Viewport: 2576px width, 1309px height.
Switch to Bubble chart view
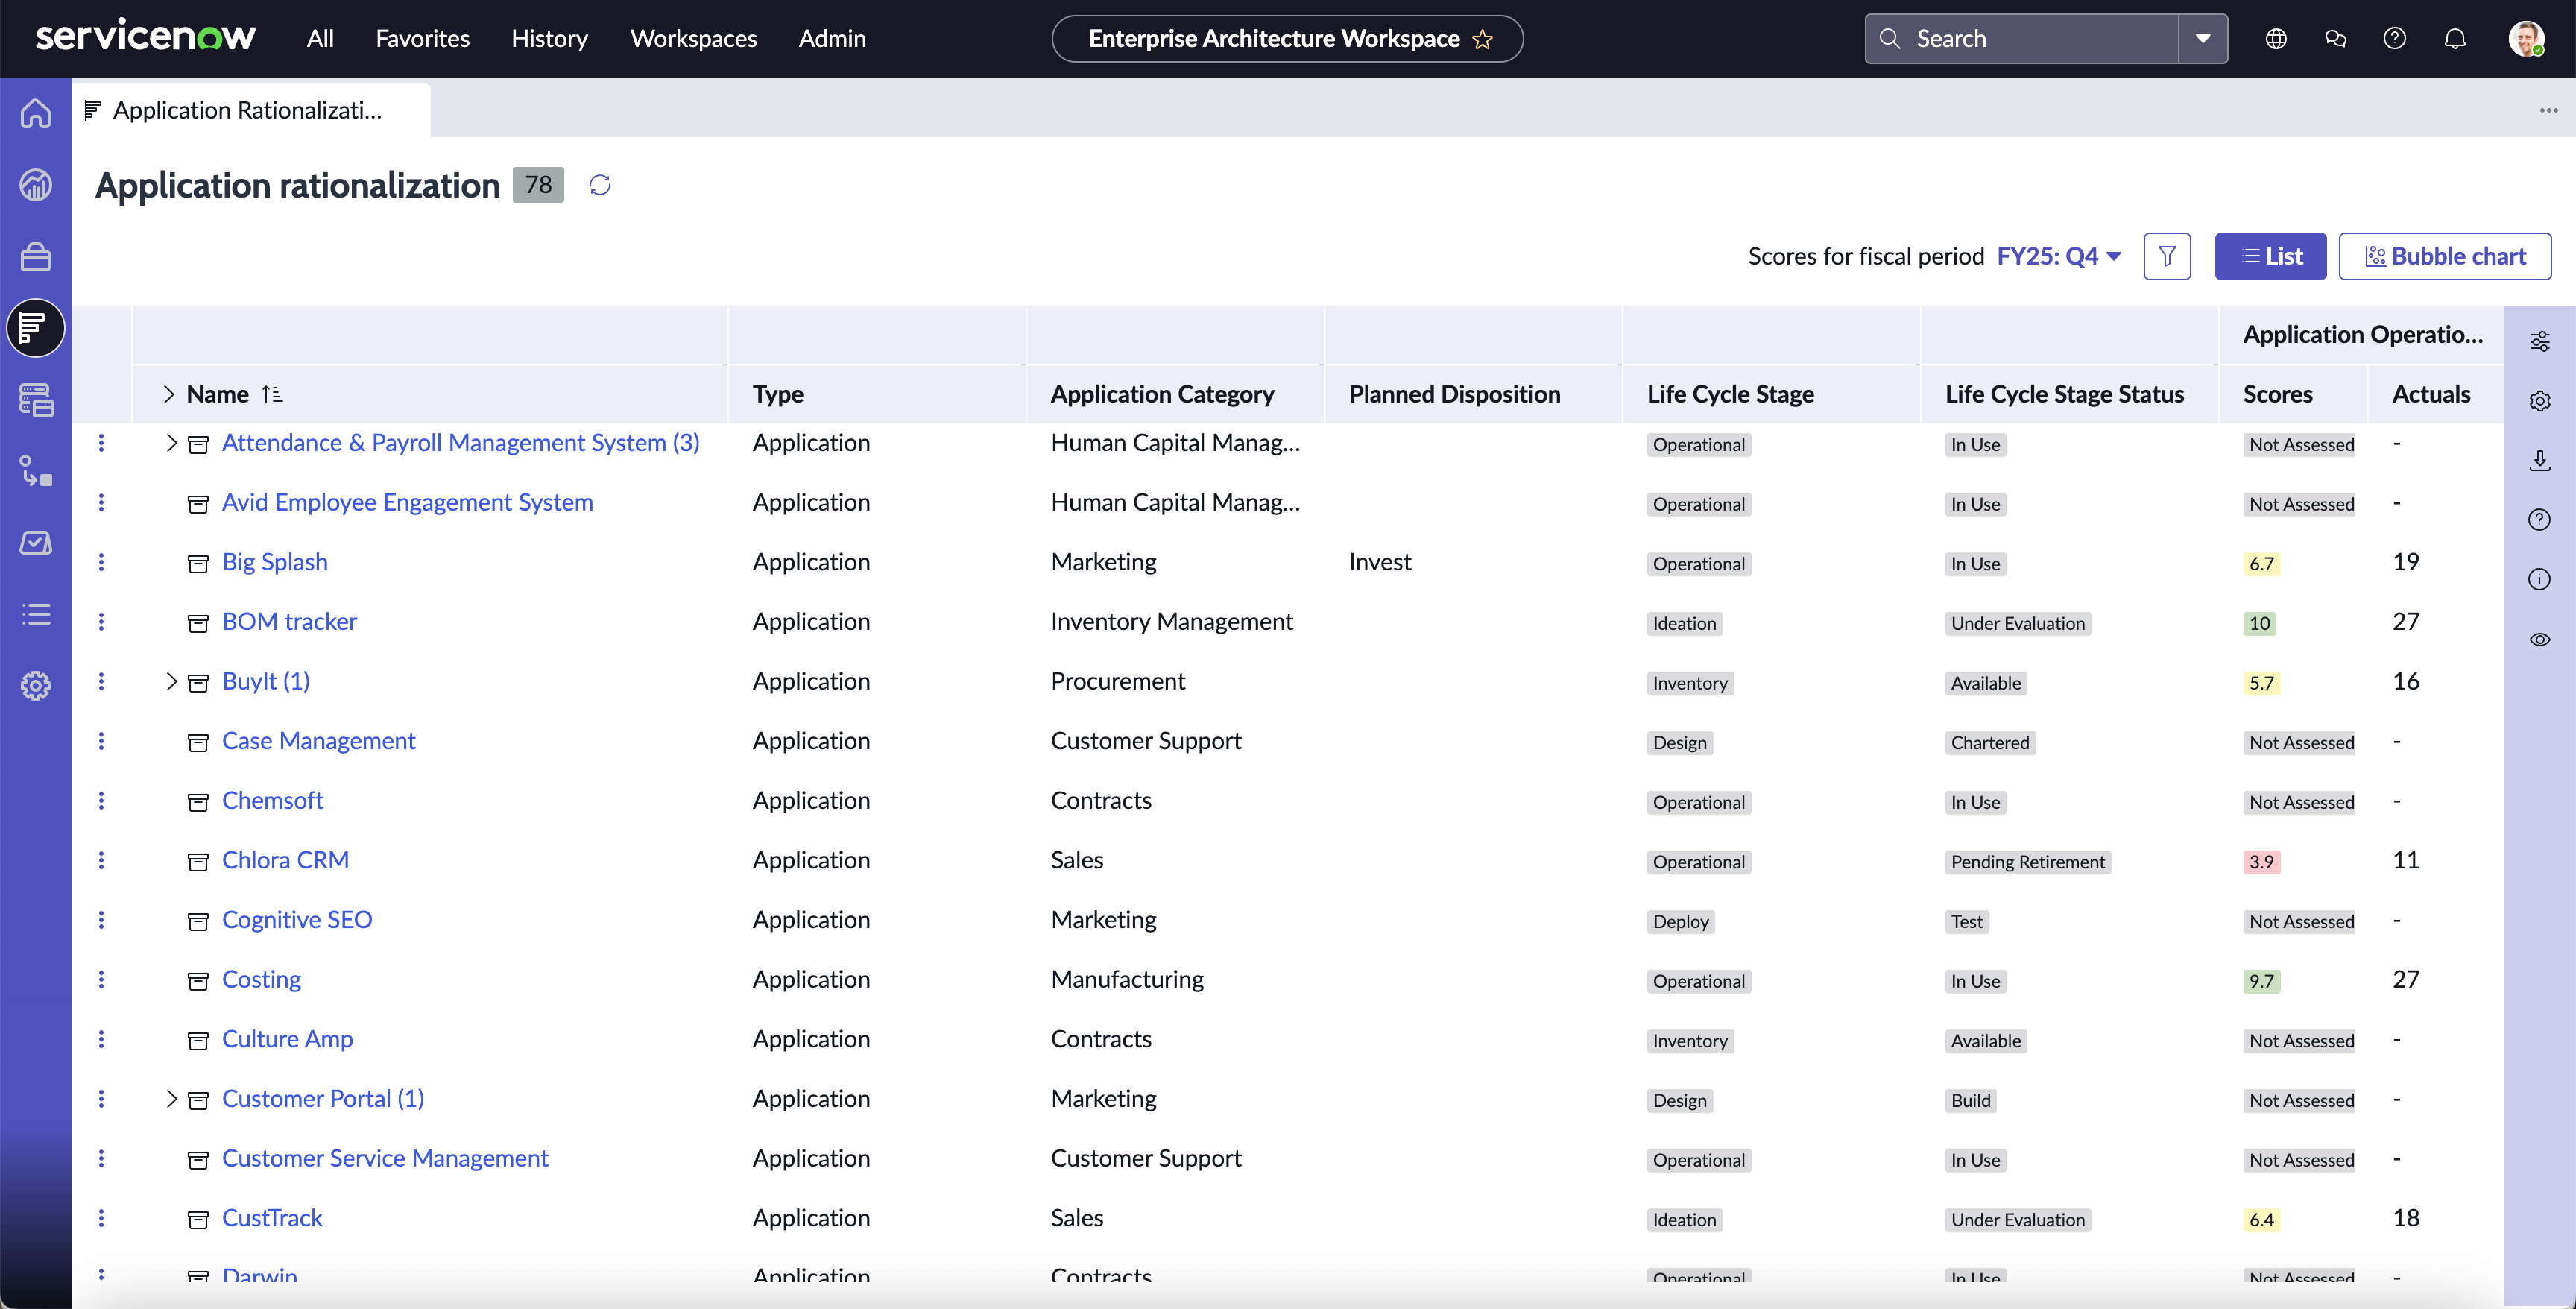pos(2445,257)
